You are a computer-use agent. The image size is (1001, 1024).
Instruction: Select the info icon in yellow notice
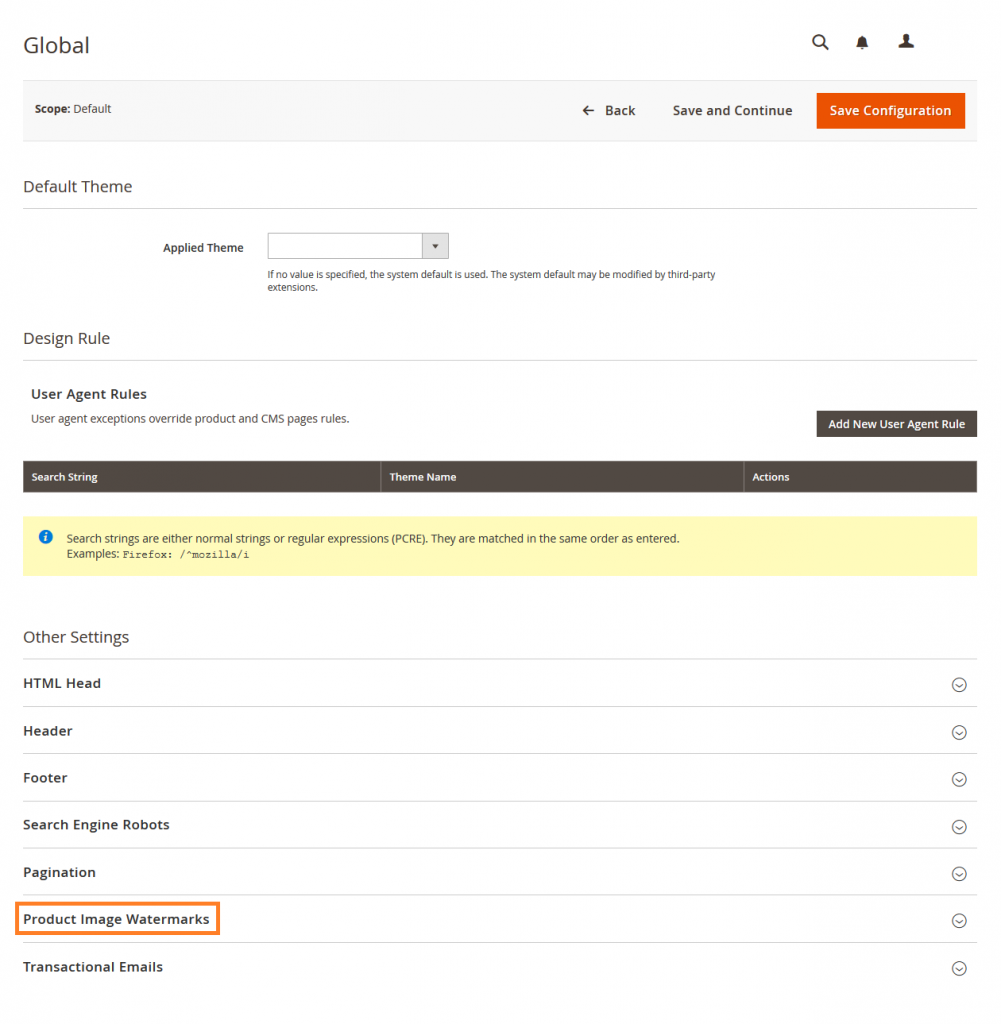coord(44,537)
